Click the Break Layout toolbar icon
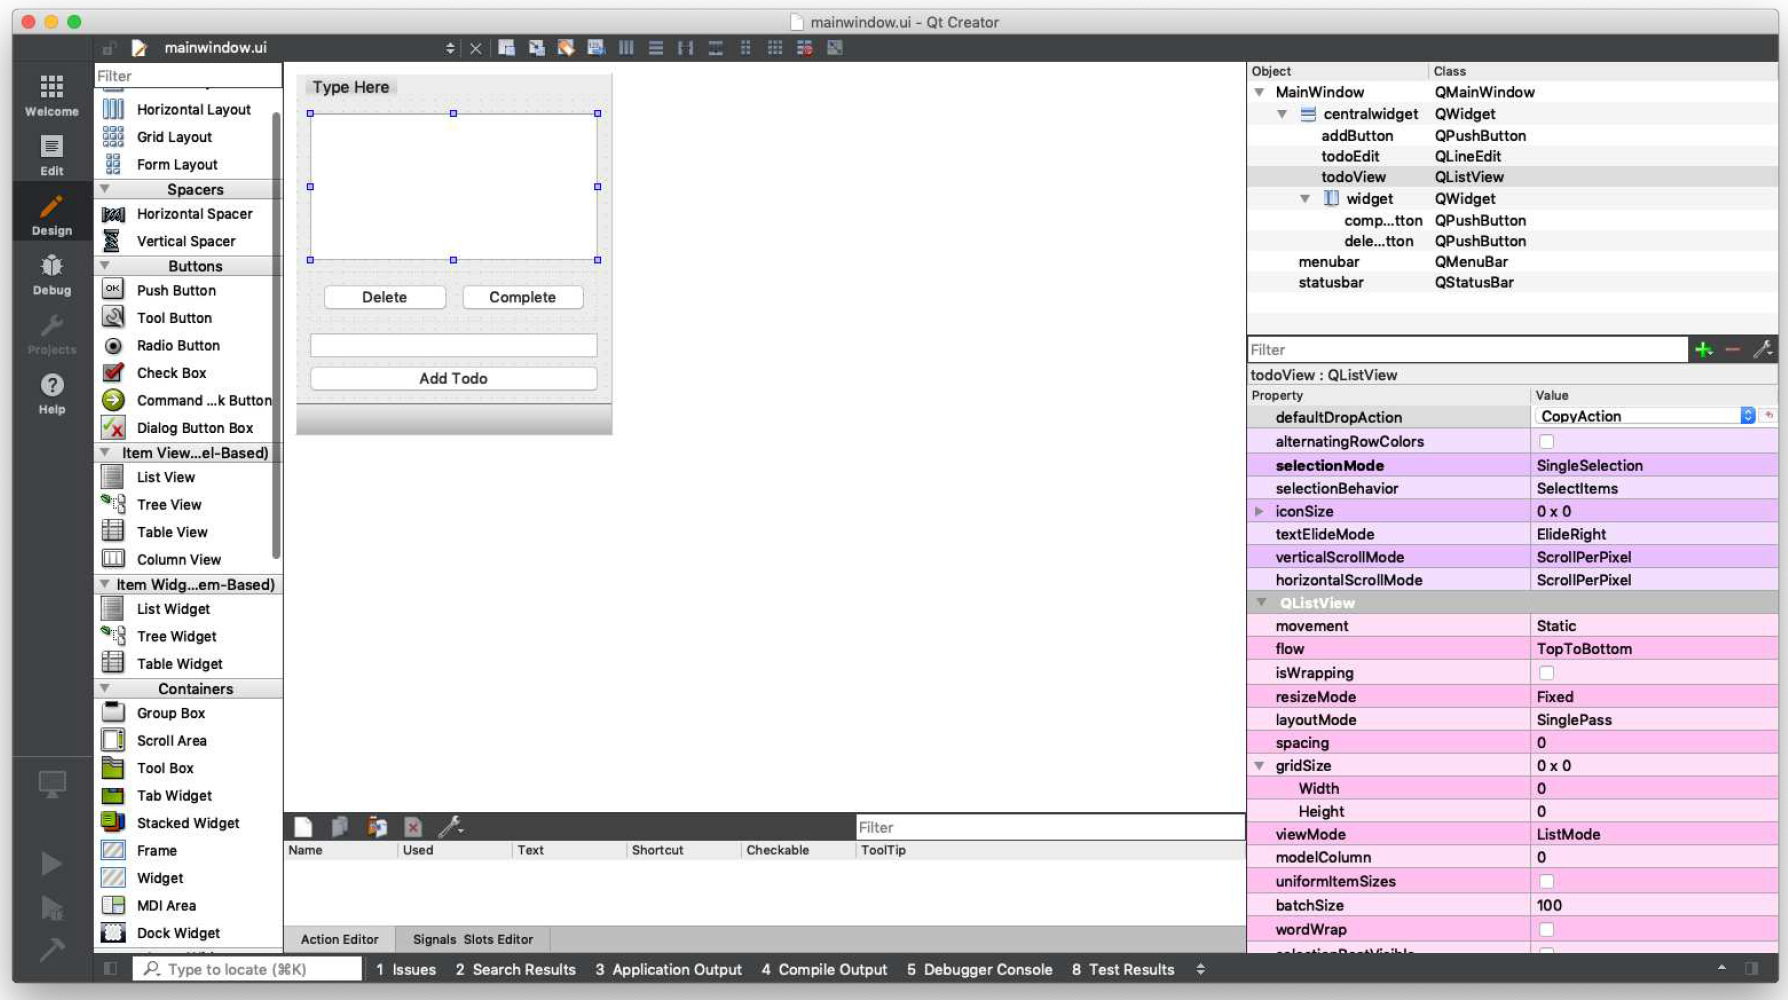Screen dimensions: 1788x1000 [x=805, y=48]
